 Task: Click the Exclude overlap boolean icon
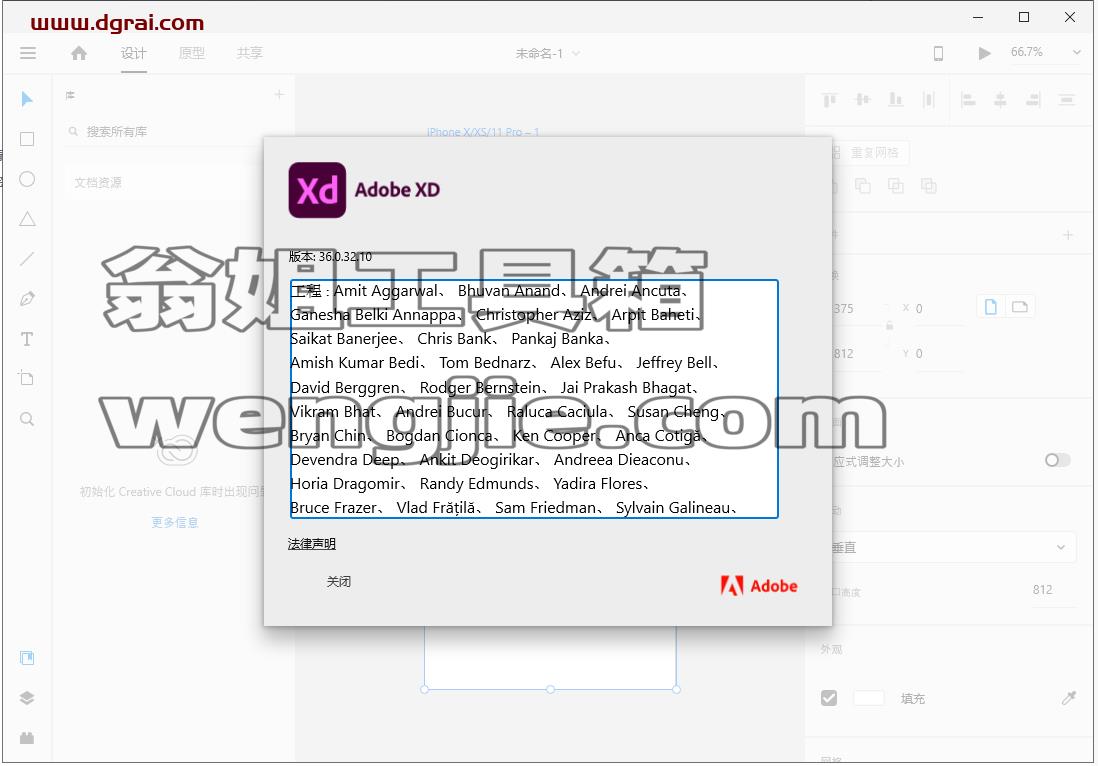[x=929, y=186]
